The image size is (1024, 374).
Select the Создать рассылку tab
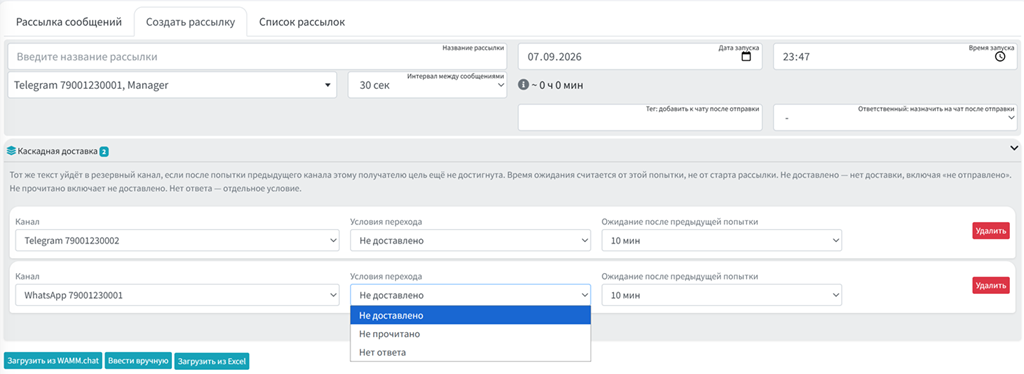point(190,22)
